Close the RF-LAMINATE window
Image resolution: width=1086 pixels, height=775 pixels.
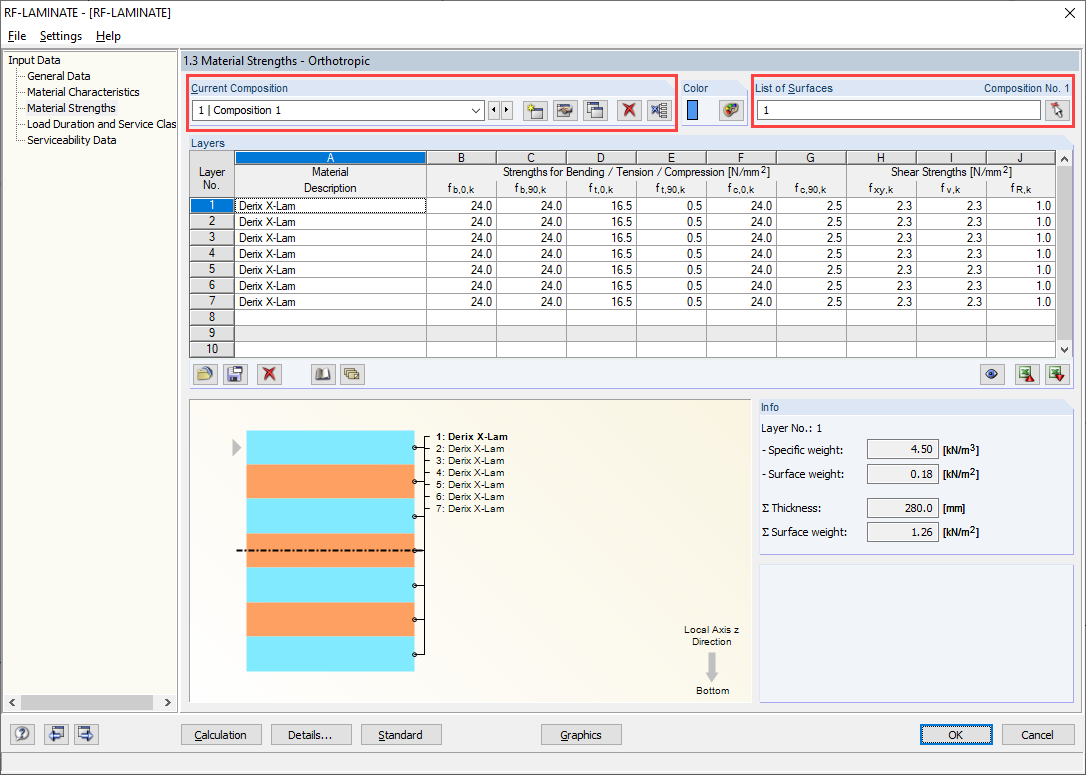point(1069,12)
